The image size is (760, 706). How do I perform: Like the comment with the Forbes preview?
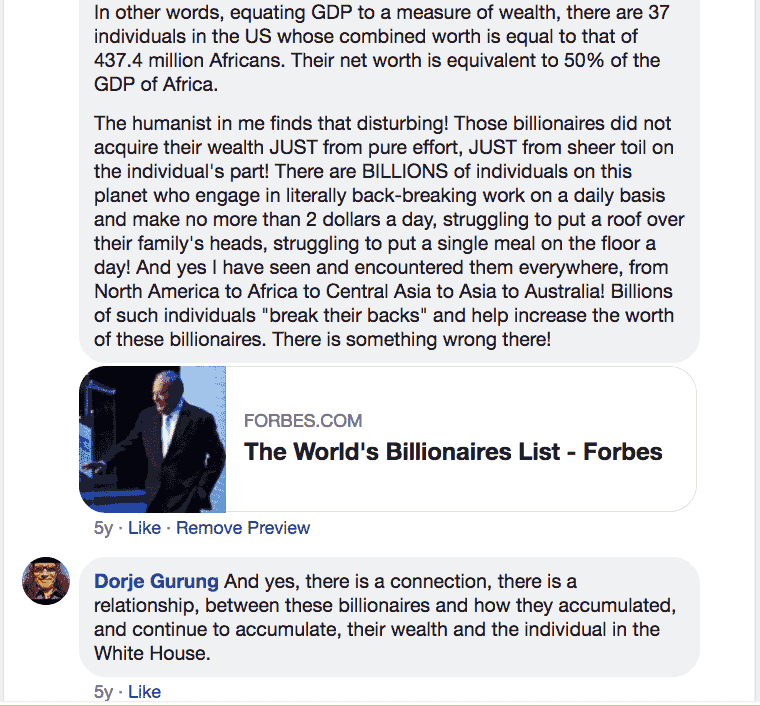[x=144, y=528]
